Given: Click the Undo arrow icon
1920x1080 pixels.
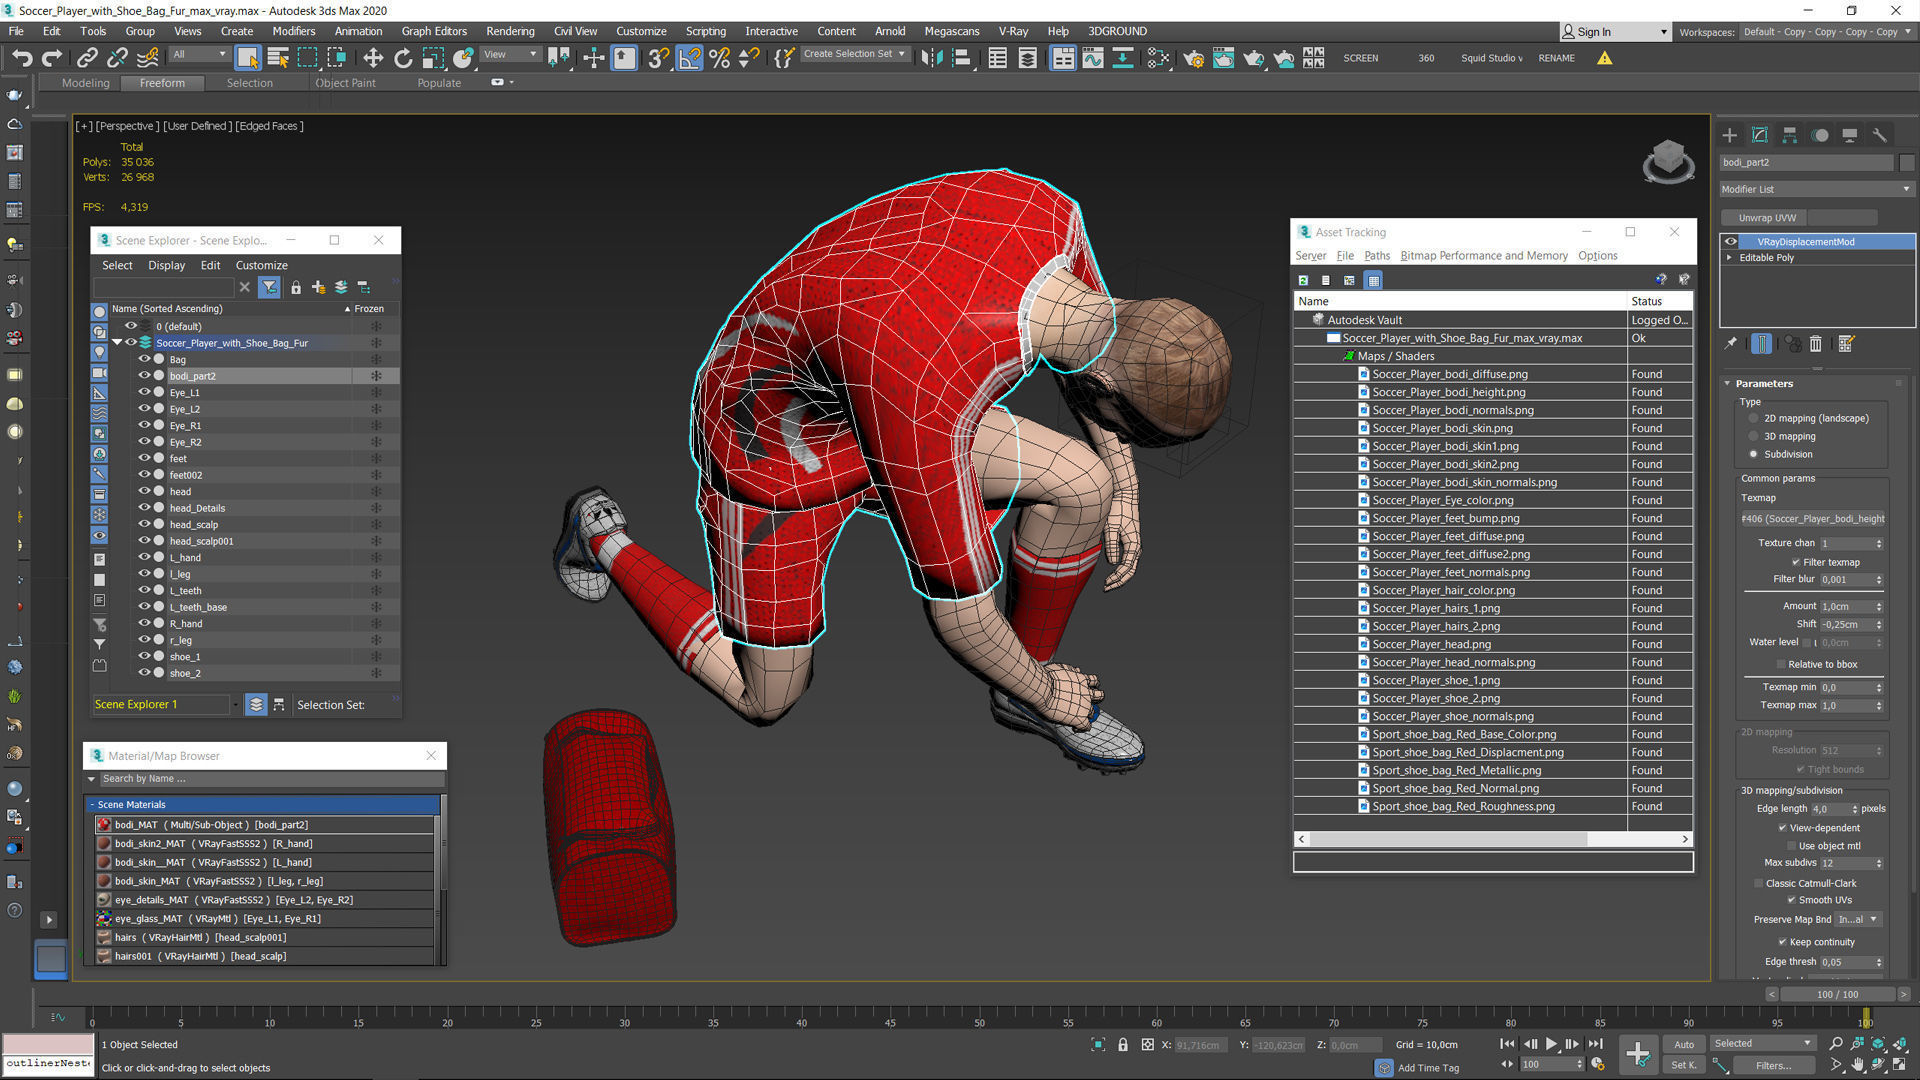Looking at the screenshot, I should (x=22, y=58).
